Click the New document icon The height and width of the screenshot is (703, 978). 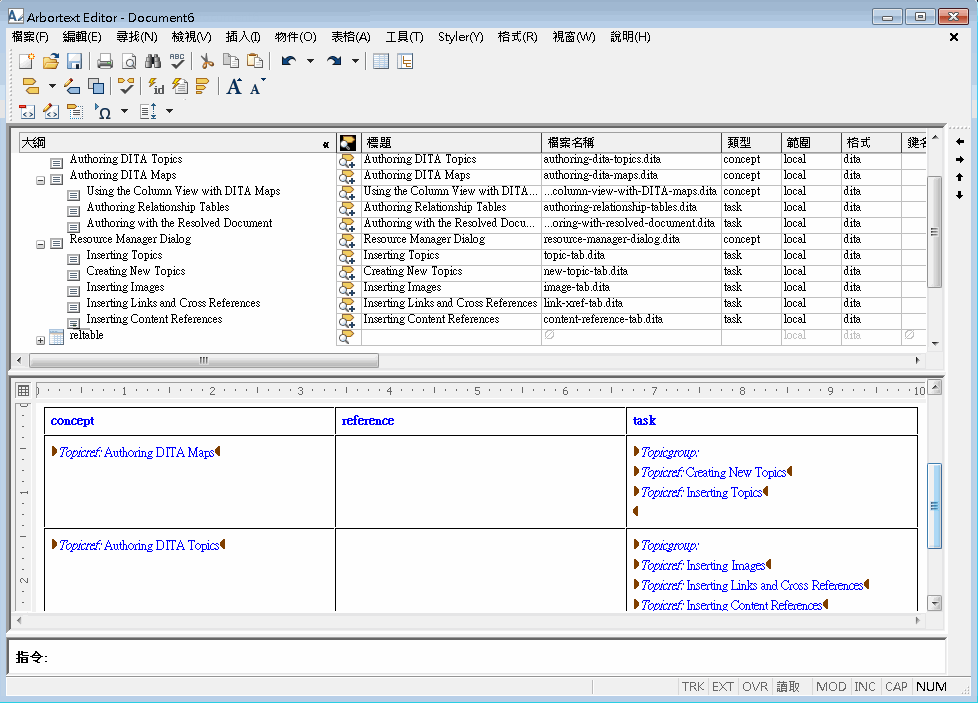(26, 61)
